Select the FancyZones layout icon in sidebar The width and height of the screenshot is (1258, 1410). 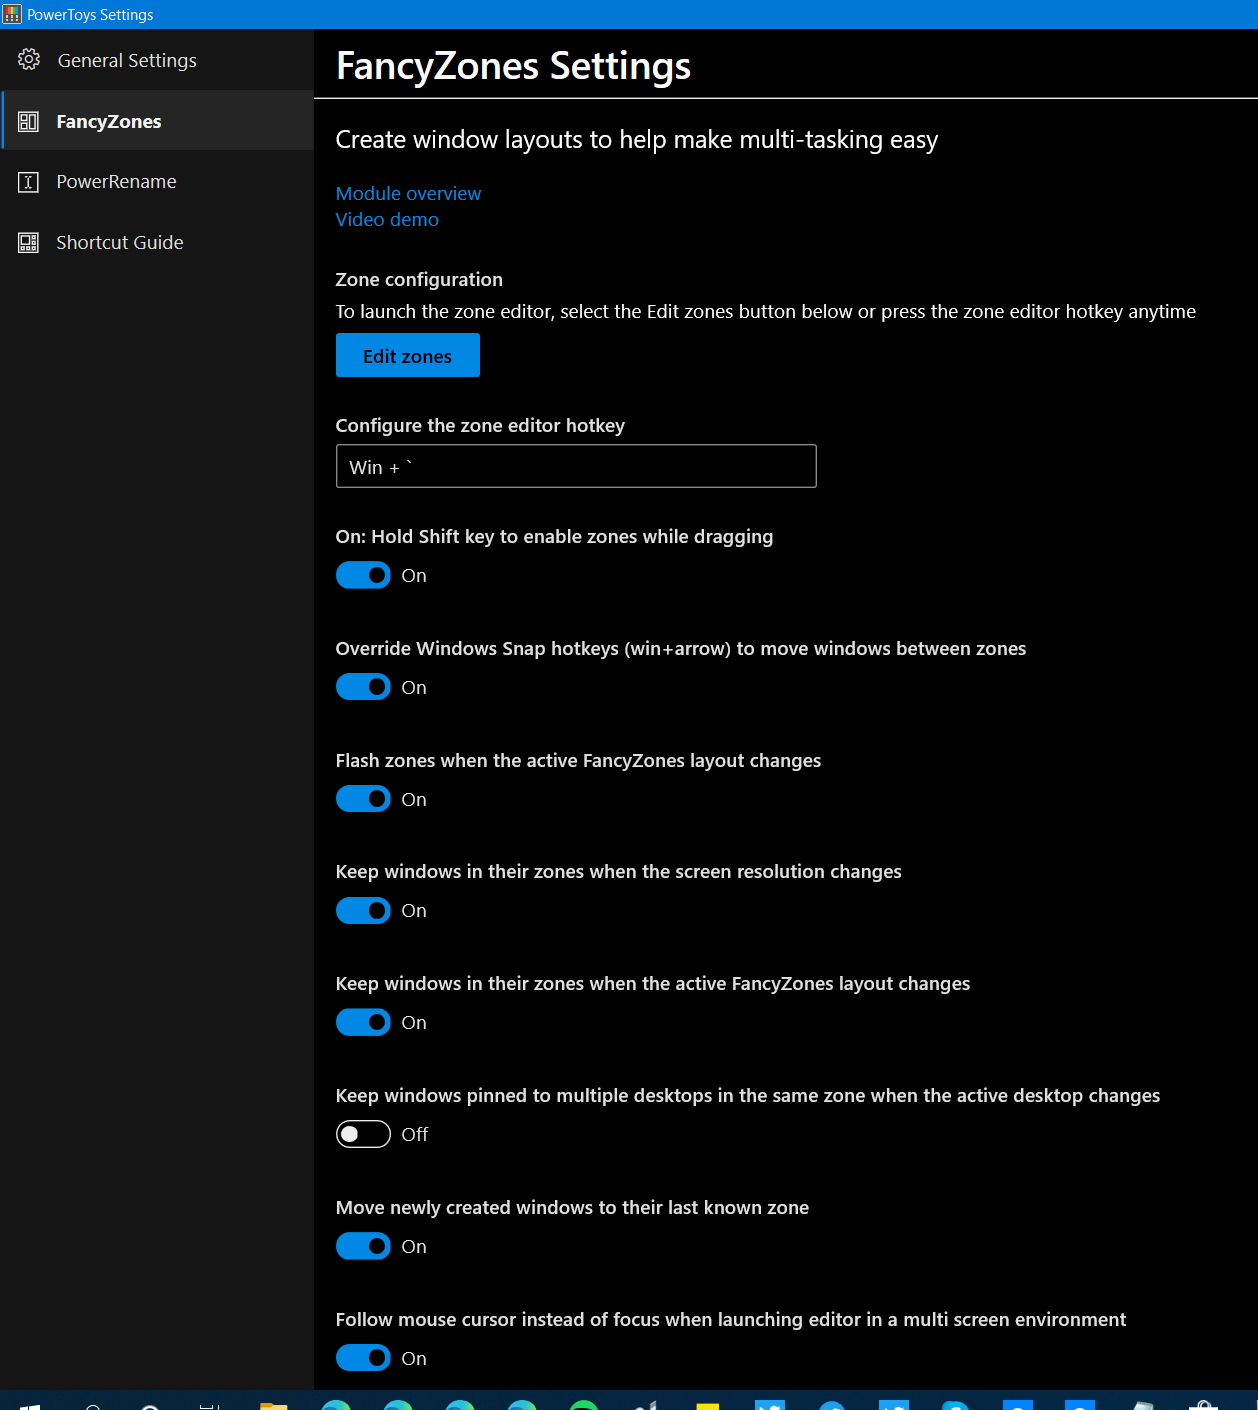coord(29,120)
